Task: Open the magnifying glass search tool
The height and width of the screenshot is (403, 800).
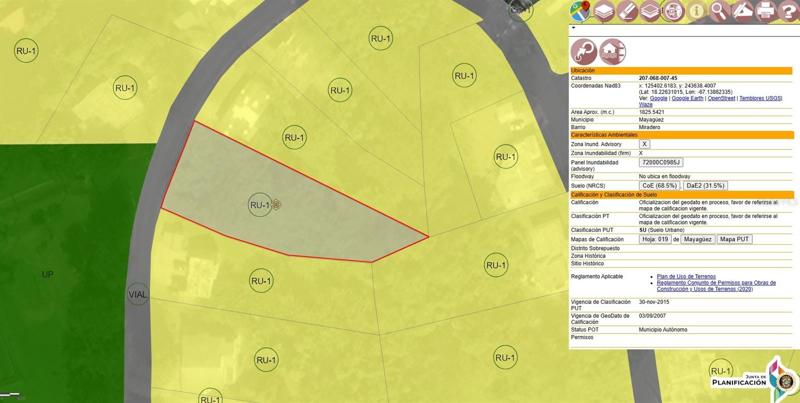Action: 719,11
